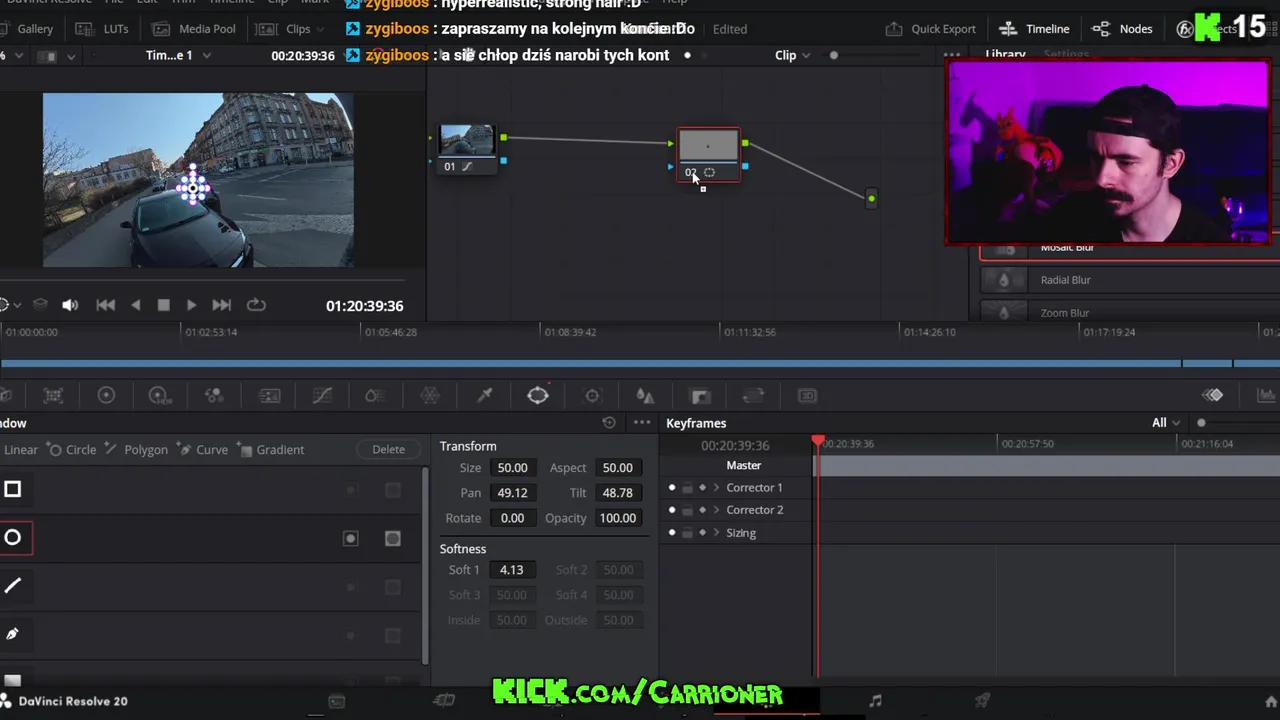
Task: Open the Color Wheels palette
Action: click(106, 396)
